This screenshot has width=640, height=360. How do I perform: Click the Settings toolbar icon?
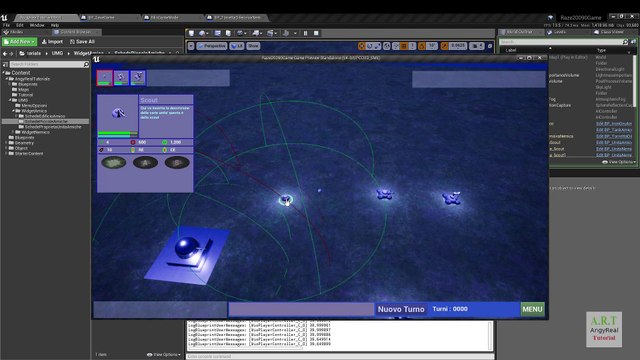coord(240,33)
